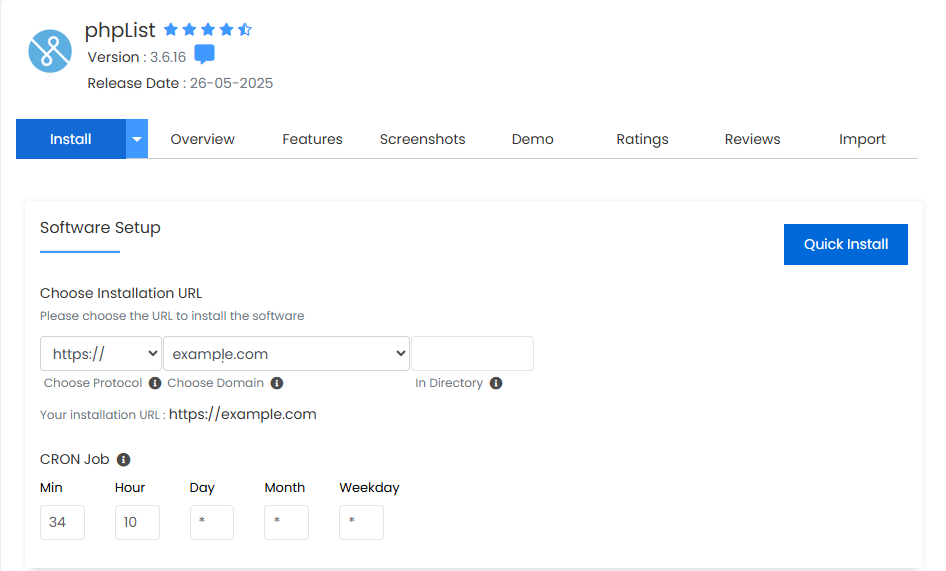Click the Quick Install button

tap(846, 244)
